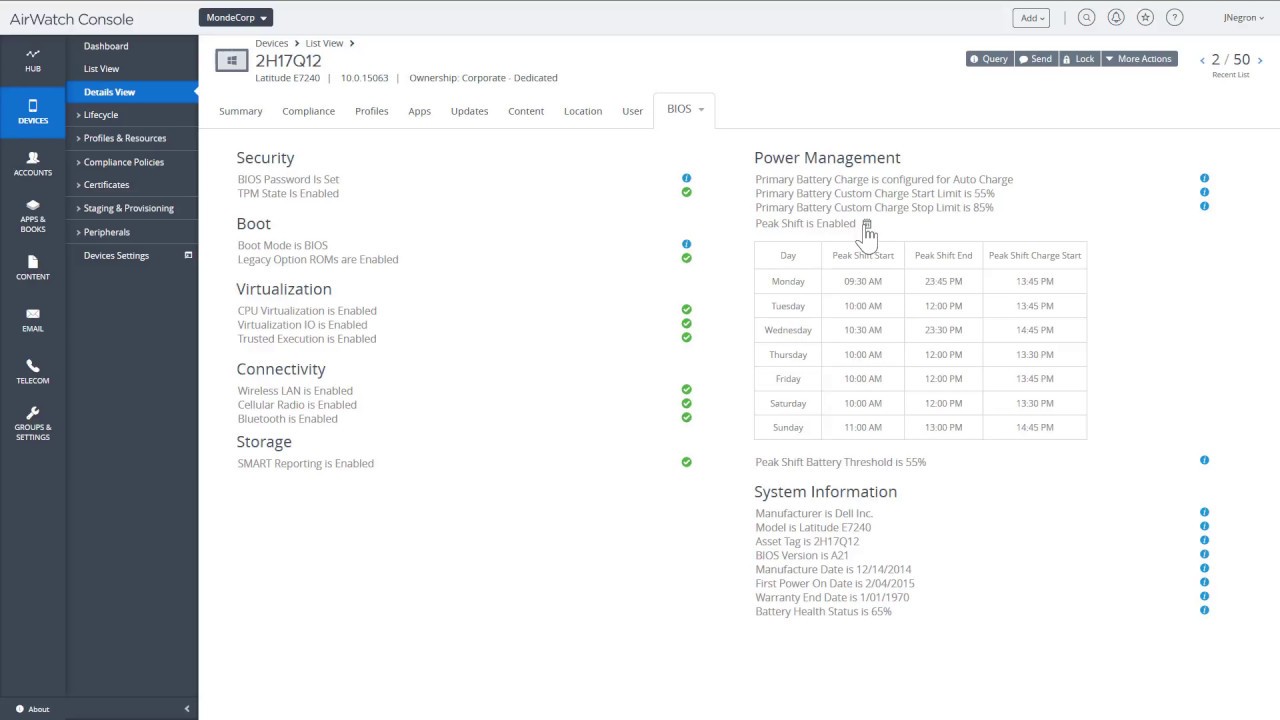Viewport: 1280px width, 720px height.
Task: Open the Content section
Action: pyautogui.click(x=33, y=268)
